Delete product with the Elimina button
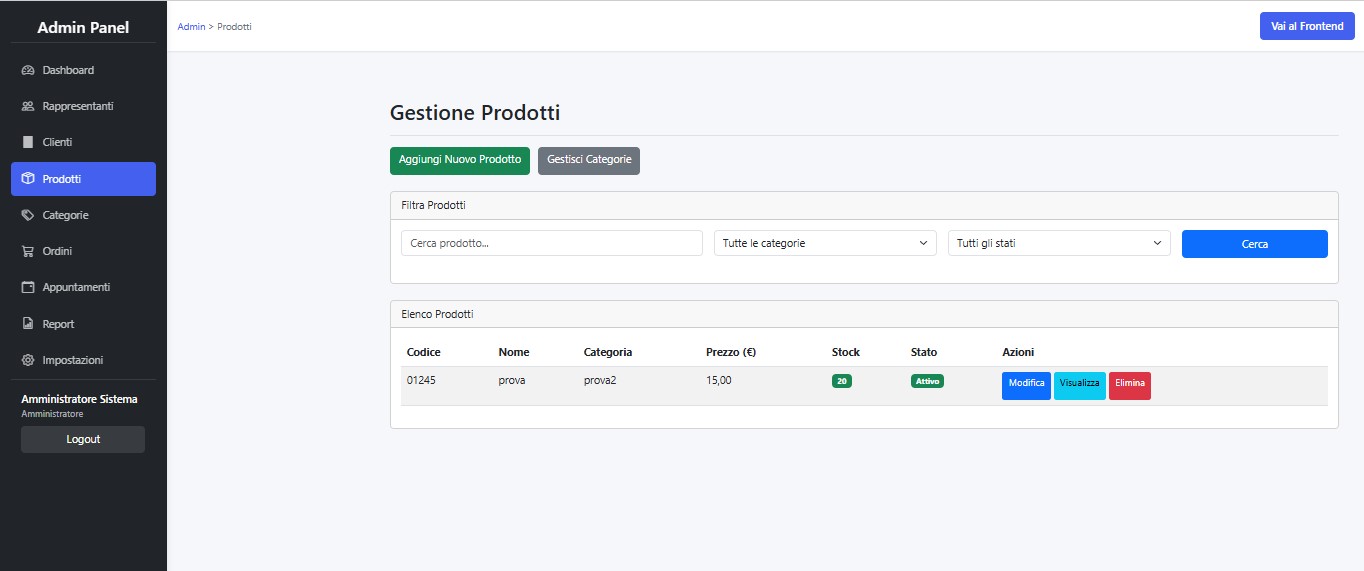The image size is (1364, 571). [x=1129, y=386]
